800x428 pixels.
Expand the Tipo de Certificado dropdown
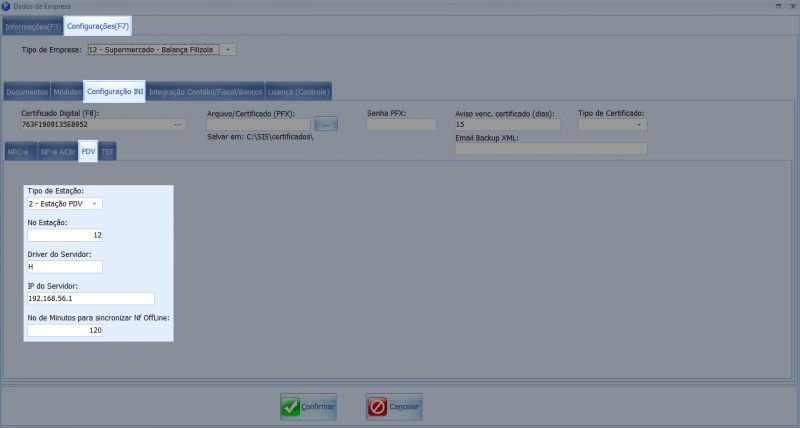coord(639,125)
